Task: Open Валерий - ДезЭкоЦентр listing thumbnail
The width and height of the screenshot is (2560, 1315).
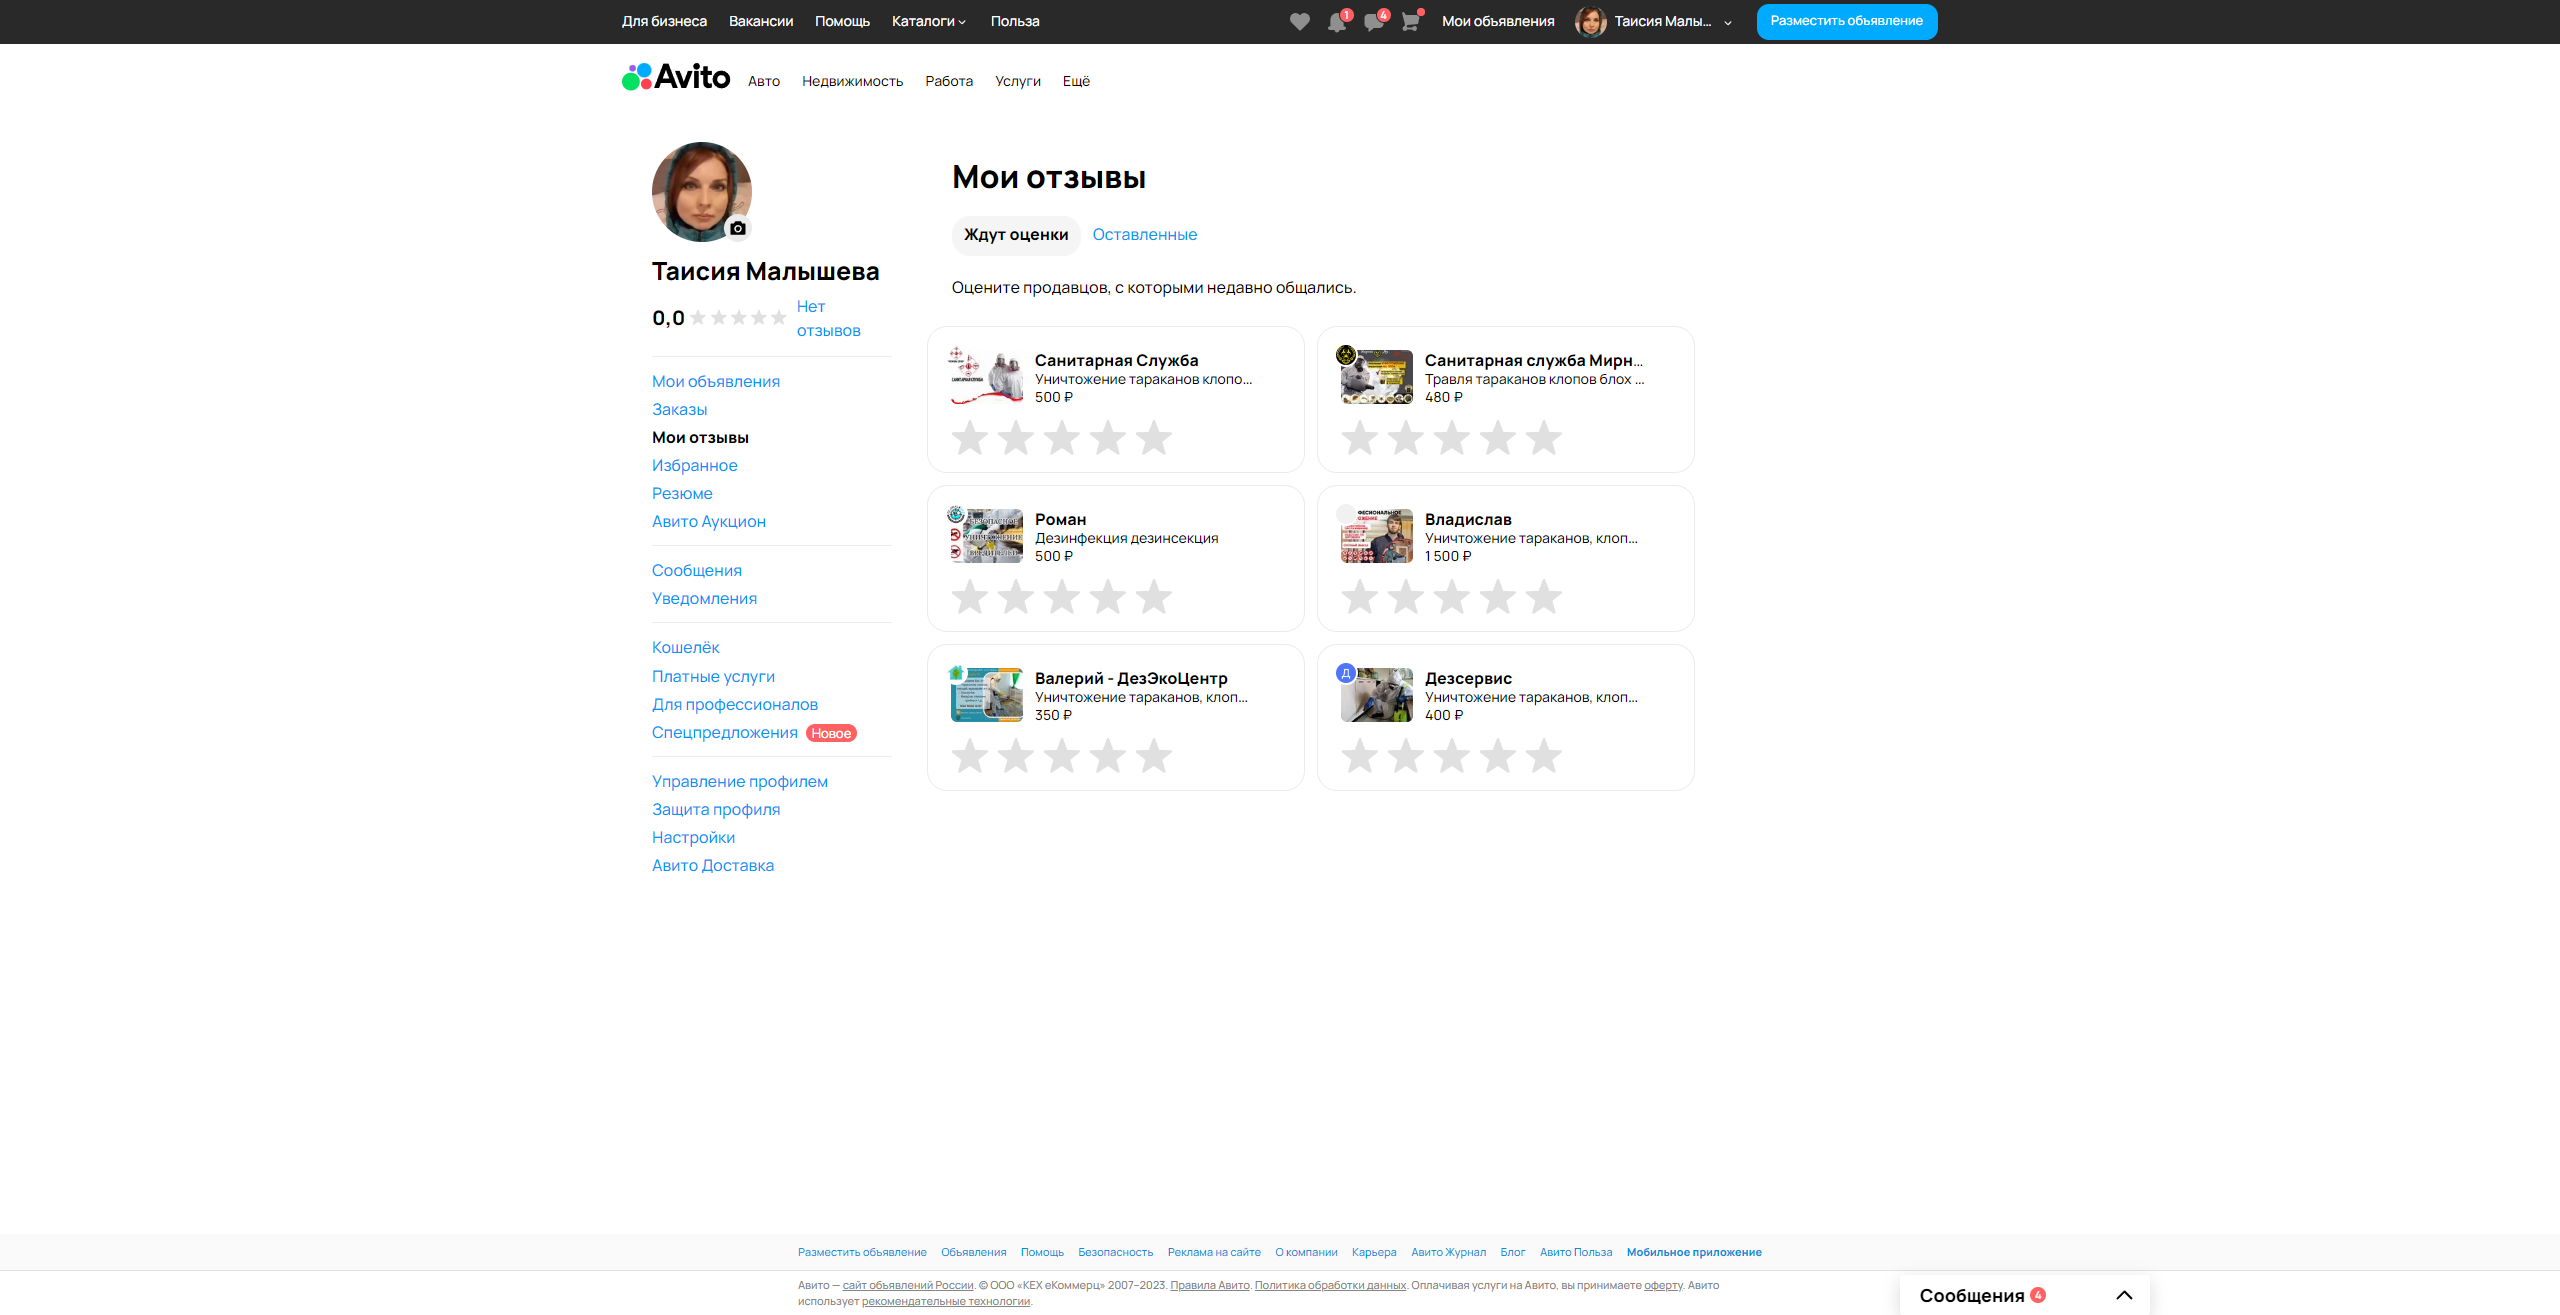Action: tap(986, 695)
